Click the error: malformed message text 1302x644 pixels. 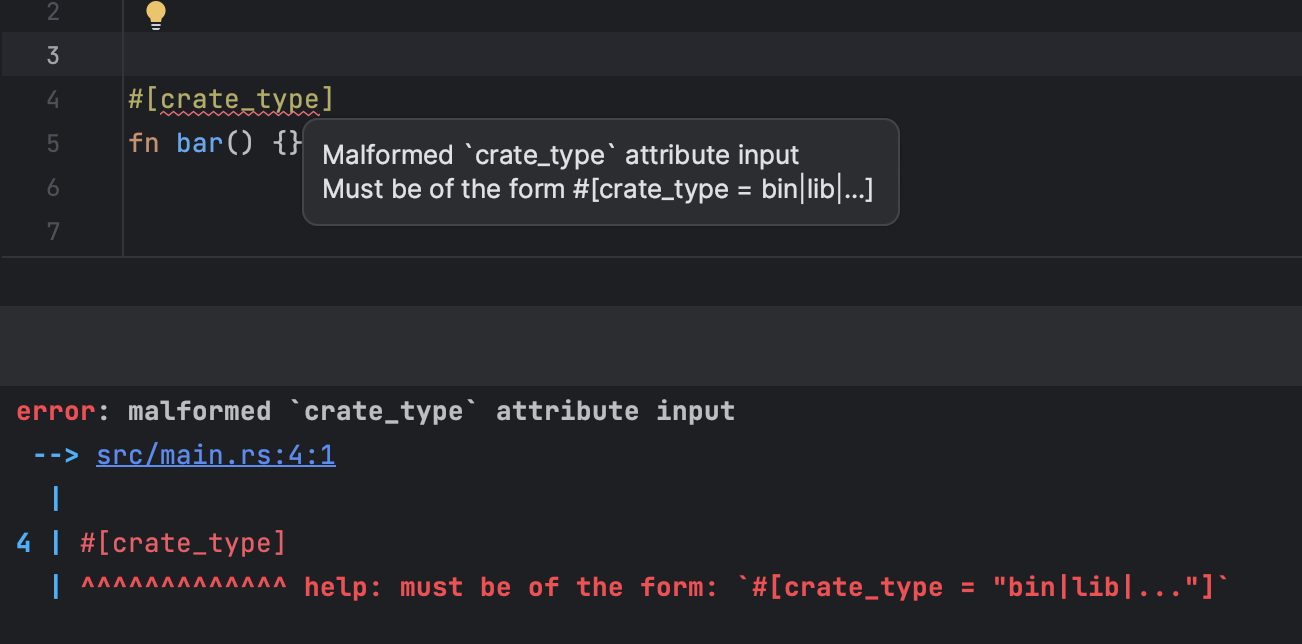(375, 410)
